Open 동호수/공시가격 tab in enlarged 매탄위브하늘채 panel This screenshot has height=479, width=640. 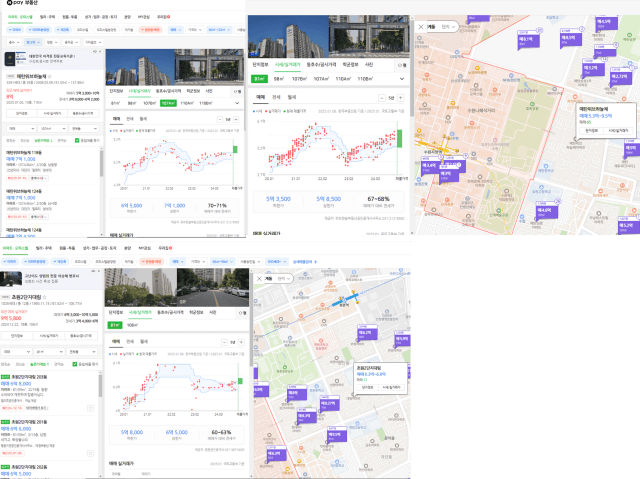point(321,65)
